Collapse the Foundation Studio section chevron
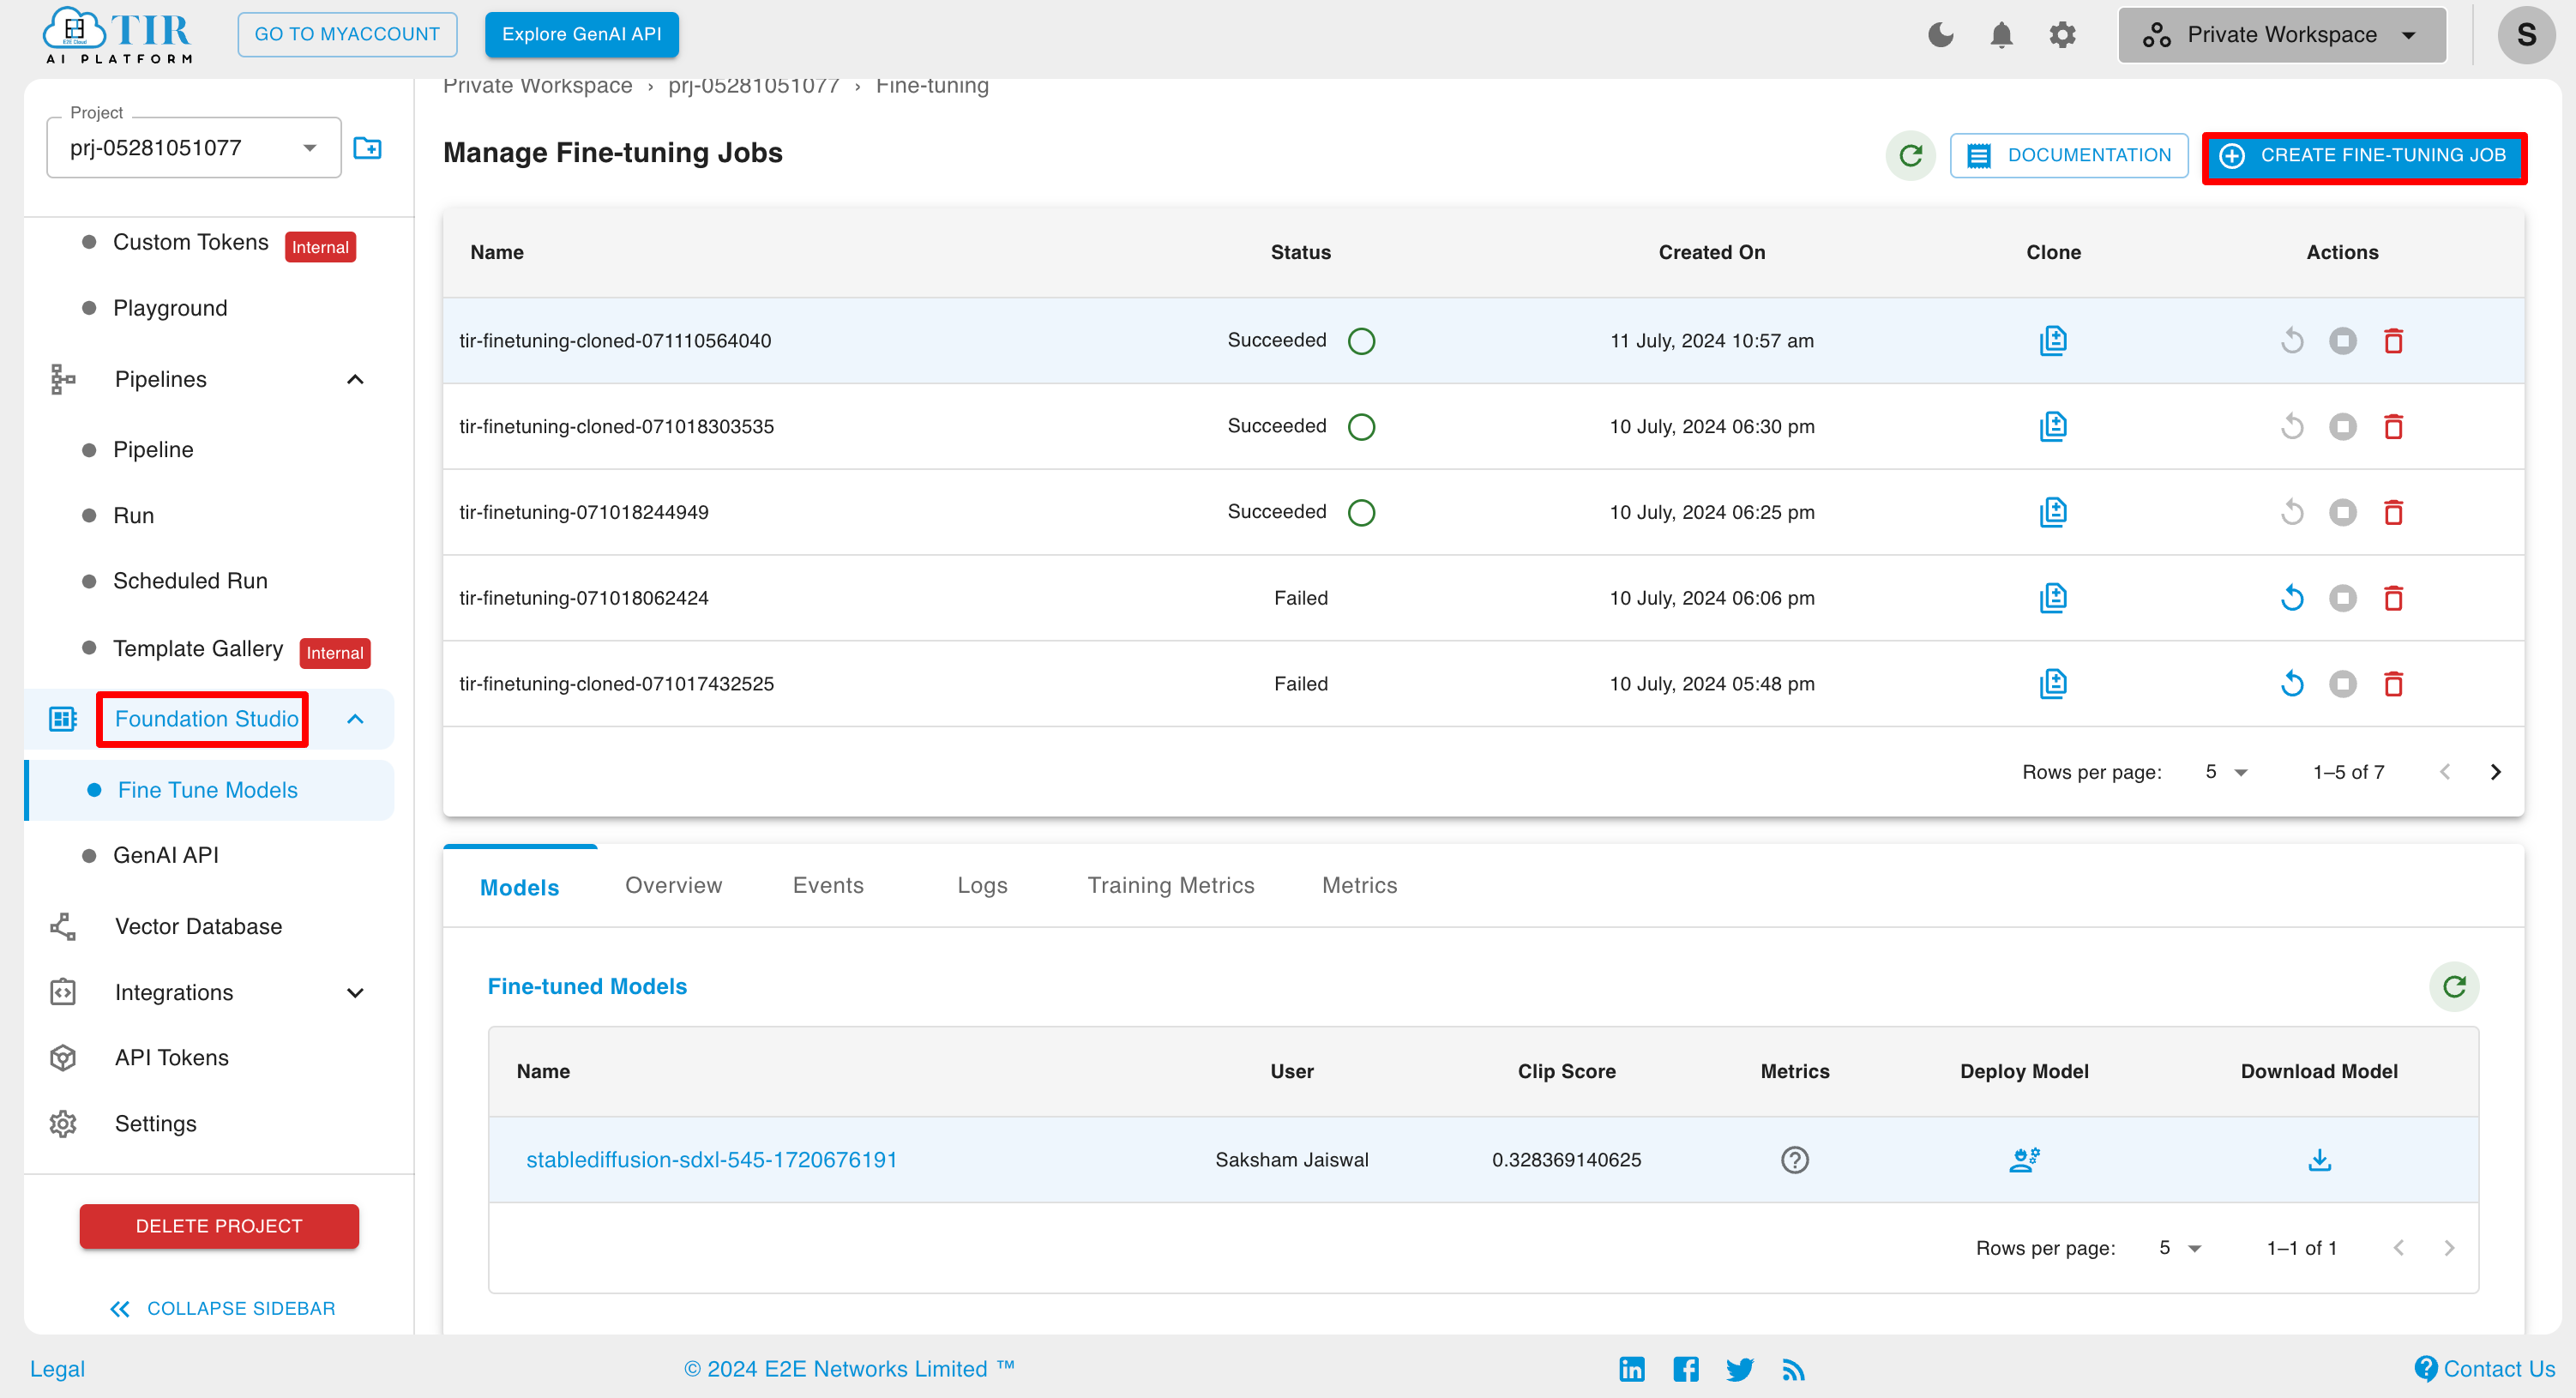 pos(355,719)
